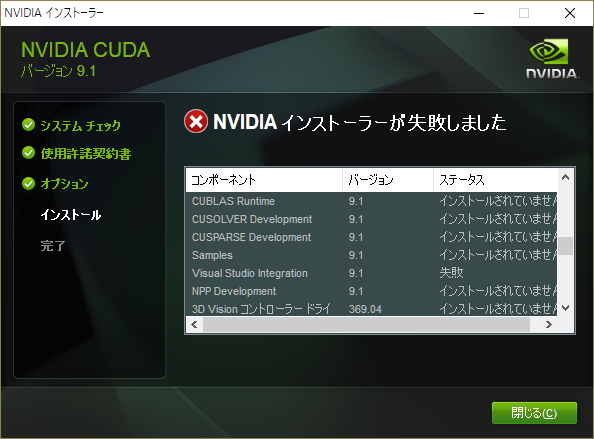
Task: Select the システム チェック step
Action: 81,125
